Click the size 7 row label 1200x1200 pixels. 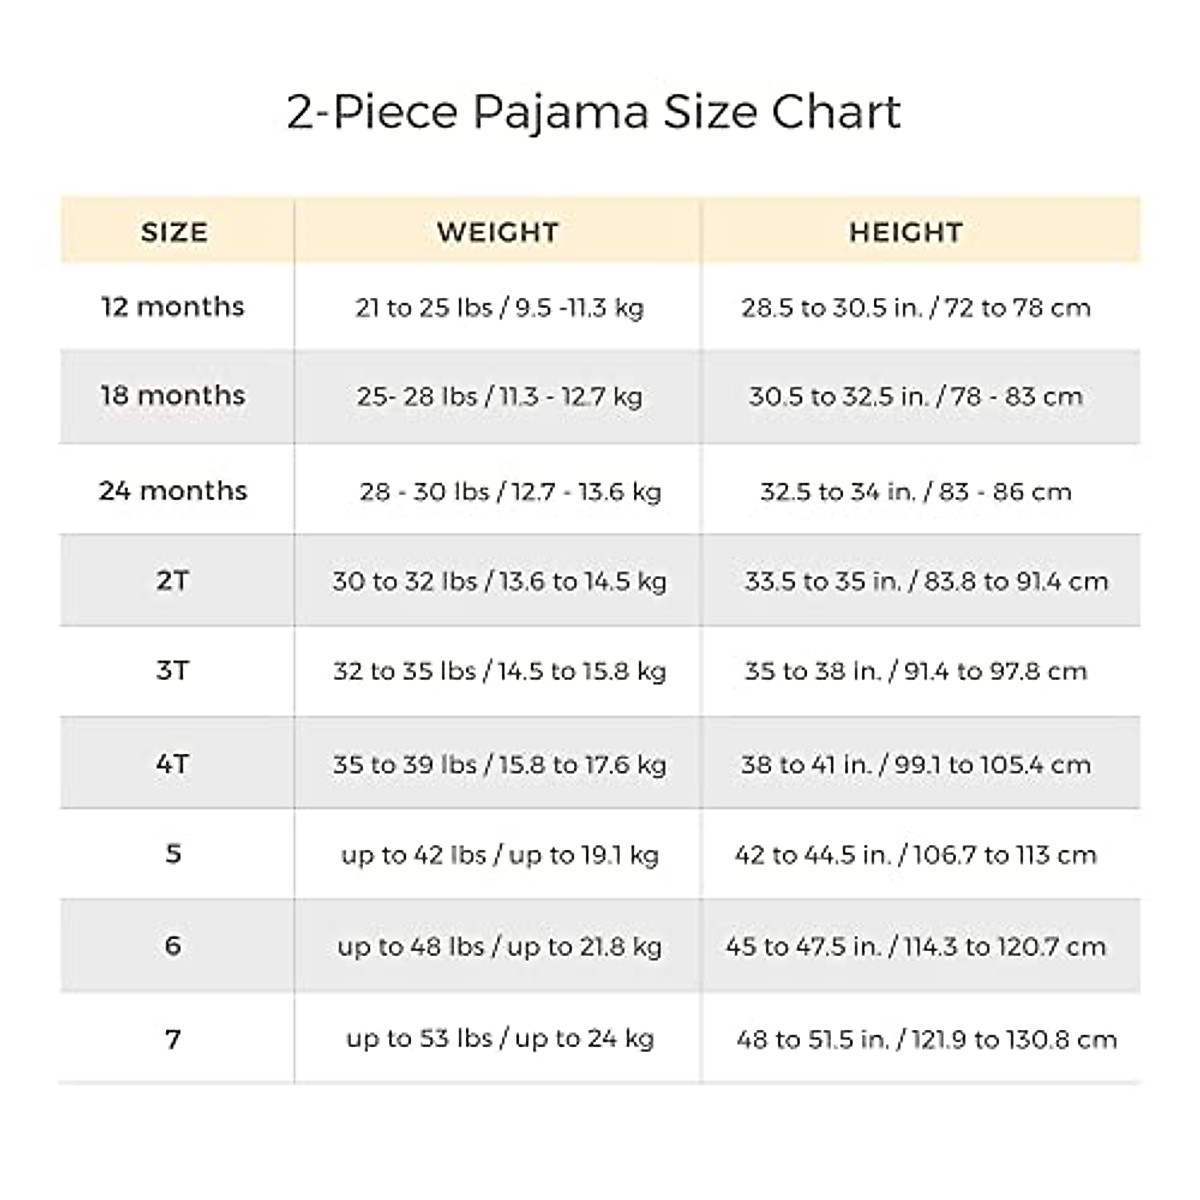(173, 1039)
